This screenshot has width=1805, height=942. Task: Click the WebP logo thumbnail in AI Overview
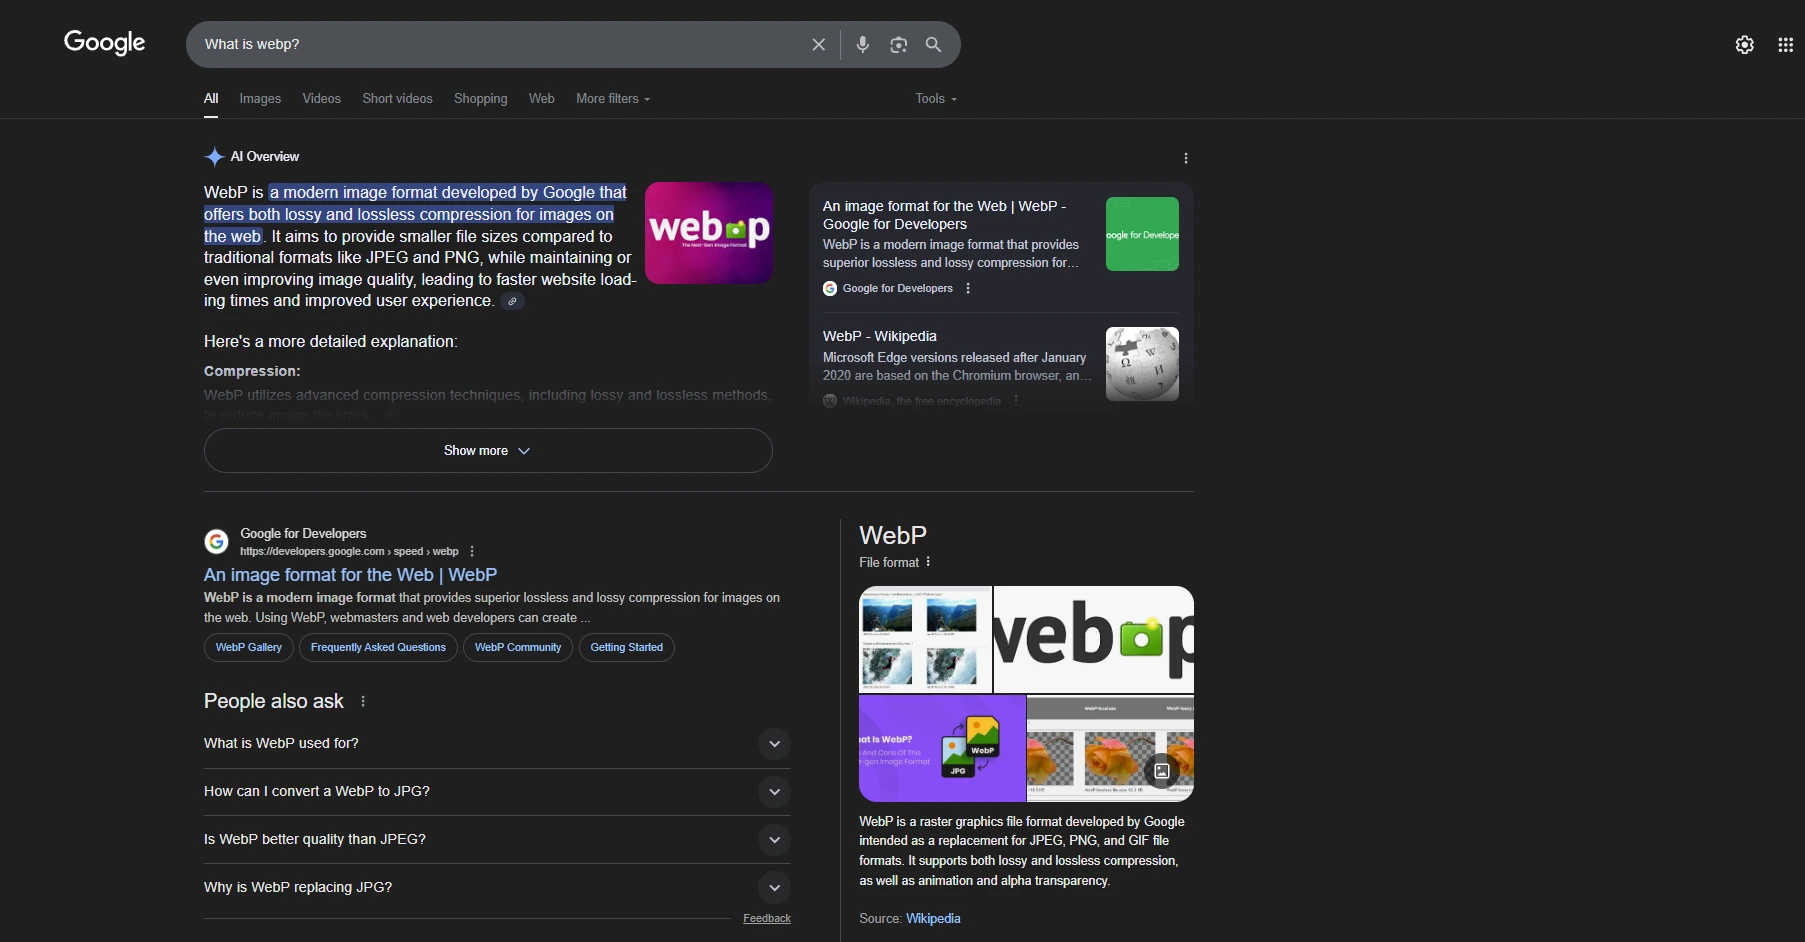[708, 232]
